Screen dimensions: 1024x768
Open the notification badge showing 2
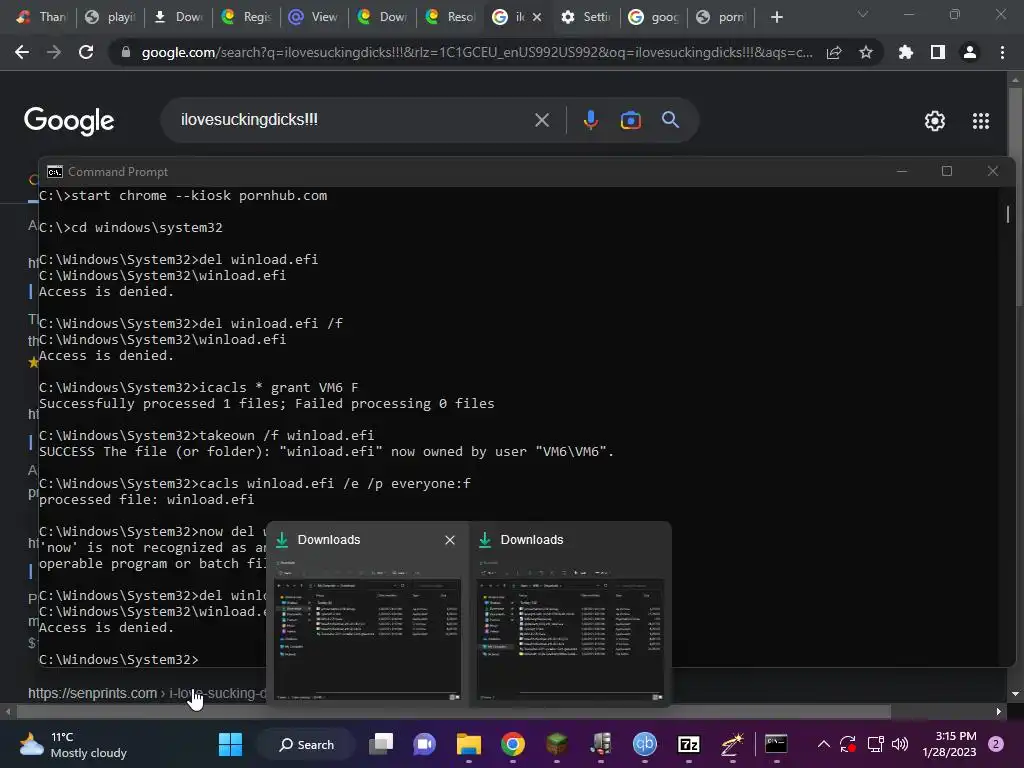coord(996,744)
